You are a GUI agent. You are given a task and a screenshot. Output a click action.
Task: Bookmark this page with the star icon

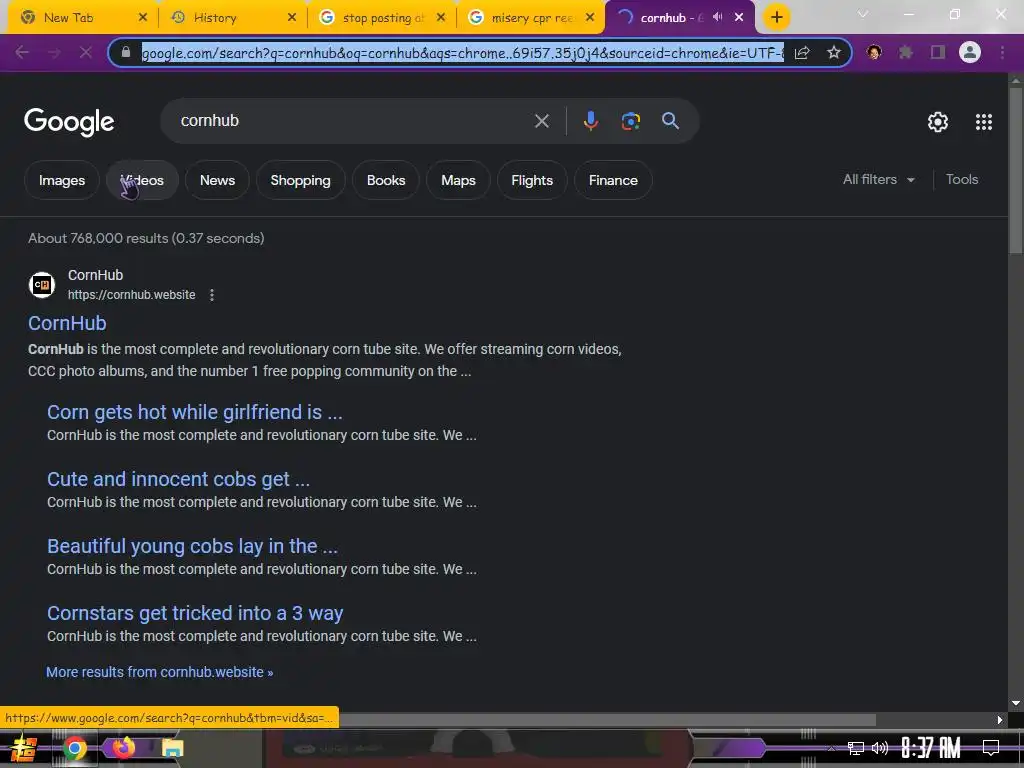coord(833,53)
